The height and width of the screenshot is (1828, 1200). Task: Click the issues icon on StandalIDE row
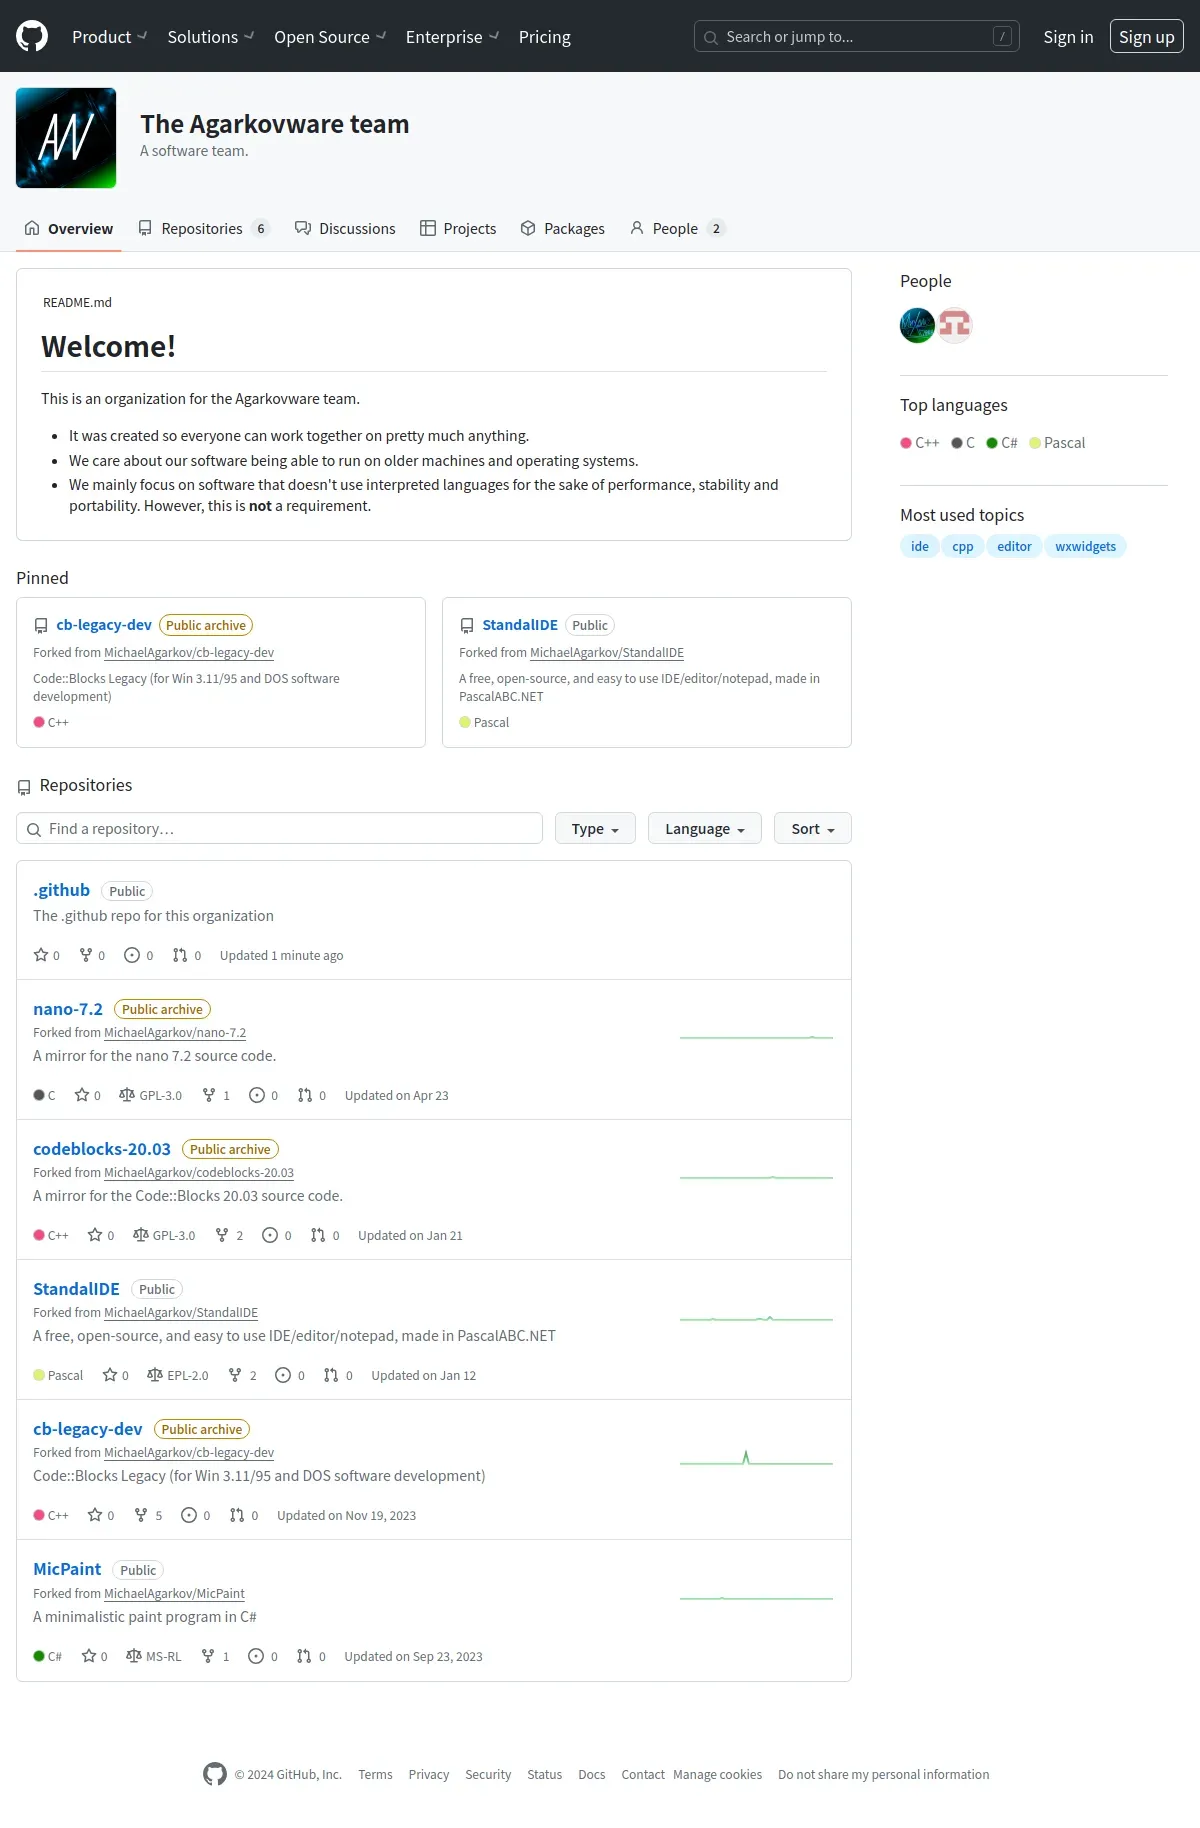[283, 1375]
